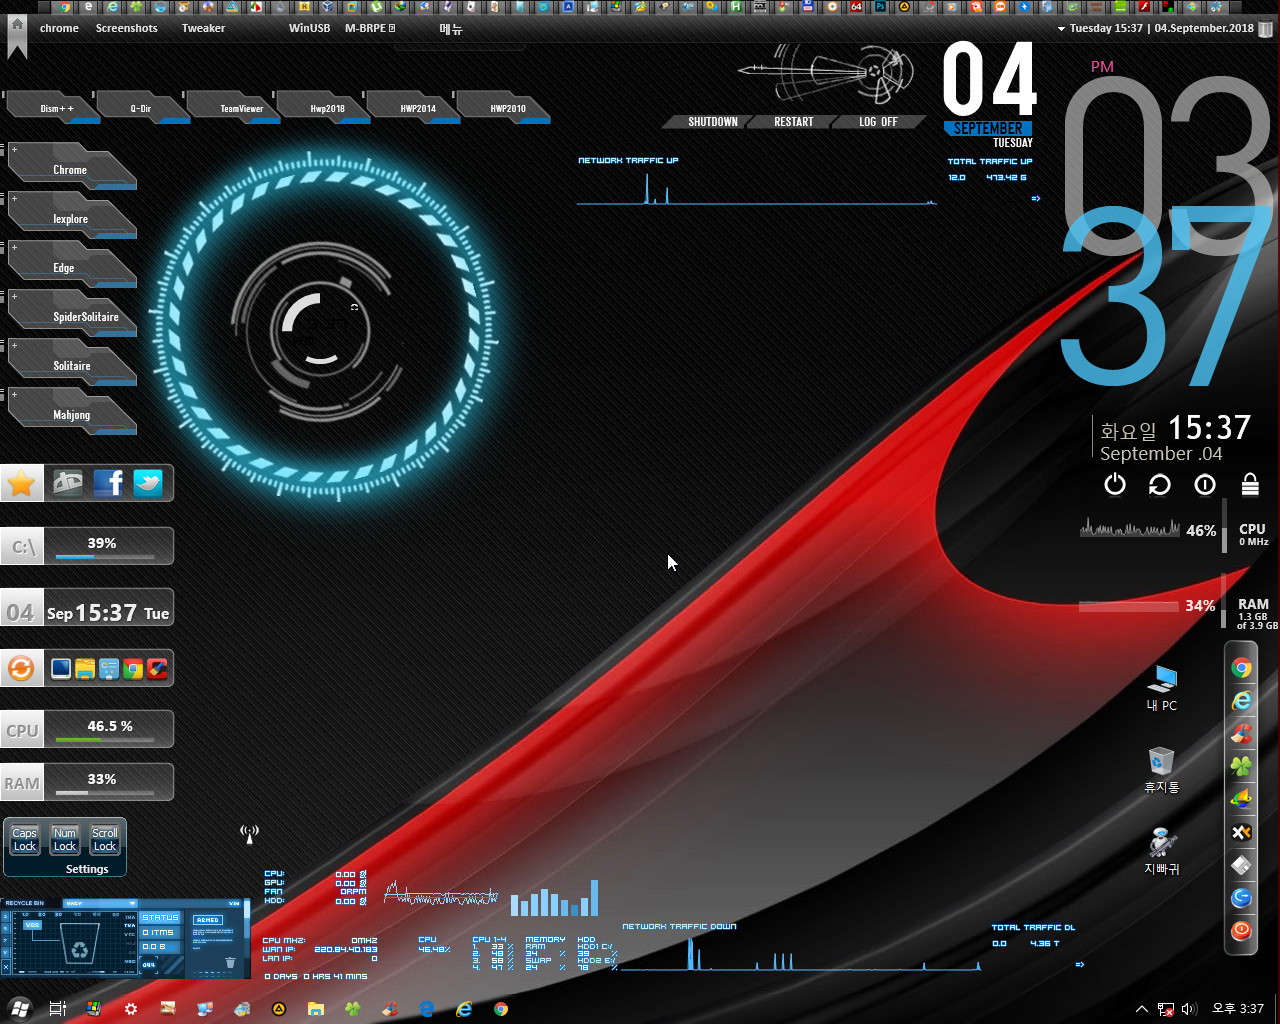This screenshot has width=1280, height=1024.
Task: Launch Hwp2018 from the launcher tabs
Action: coord(325,107)
